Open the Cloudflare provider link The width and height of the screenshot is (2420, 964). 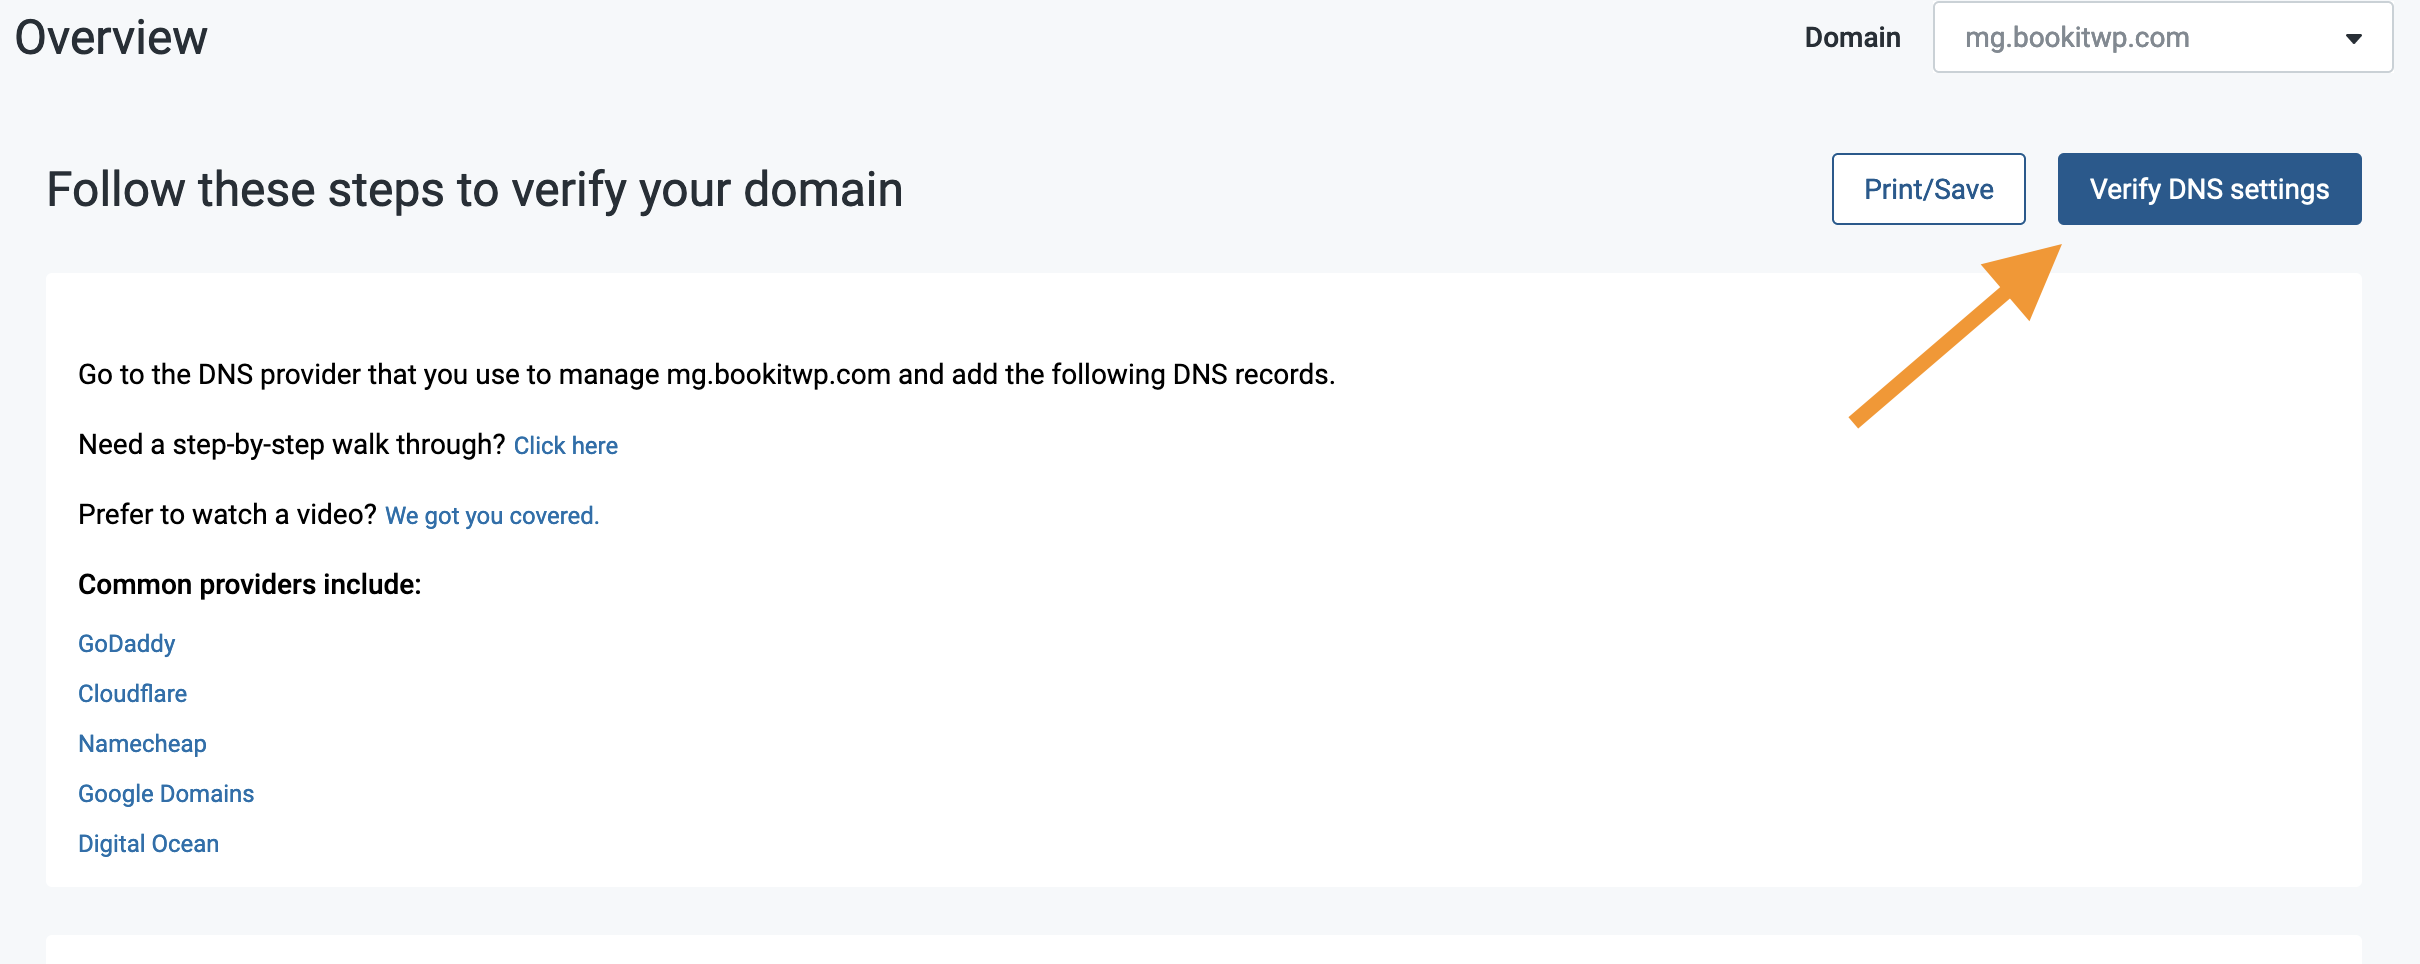click(x=132, y=693)
